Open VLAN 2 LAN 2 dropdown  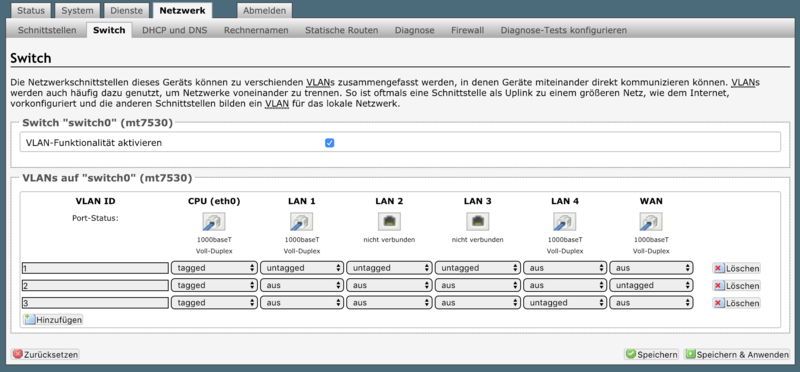(x=389, y=285)
